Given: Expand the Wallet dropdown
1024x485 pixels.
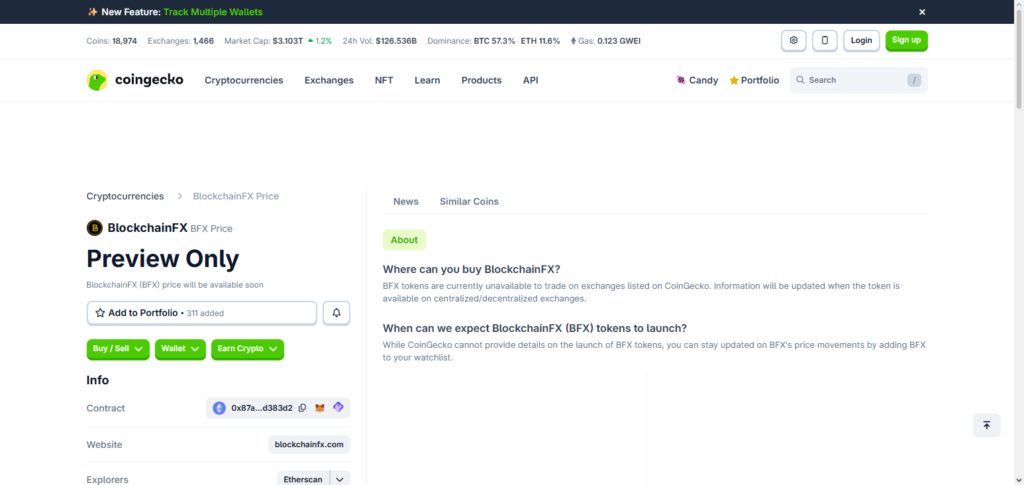Looking at the screenshot, I should (180, 349).
